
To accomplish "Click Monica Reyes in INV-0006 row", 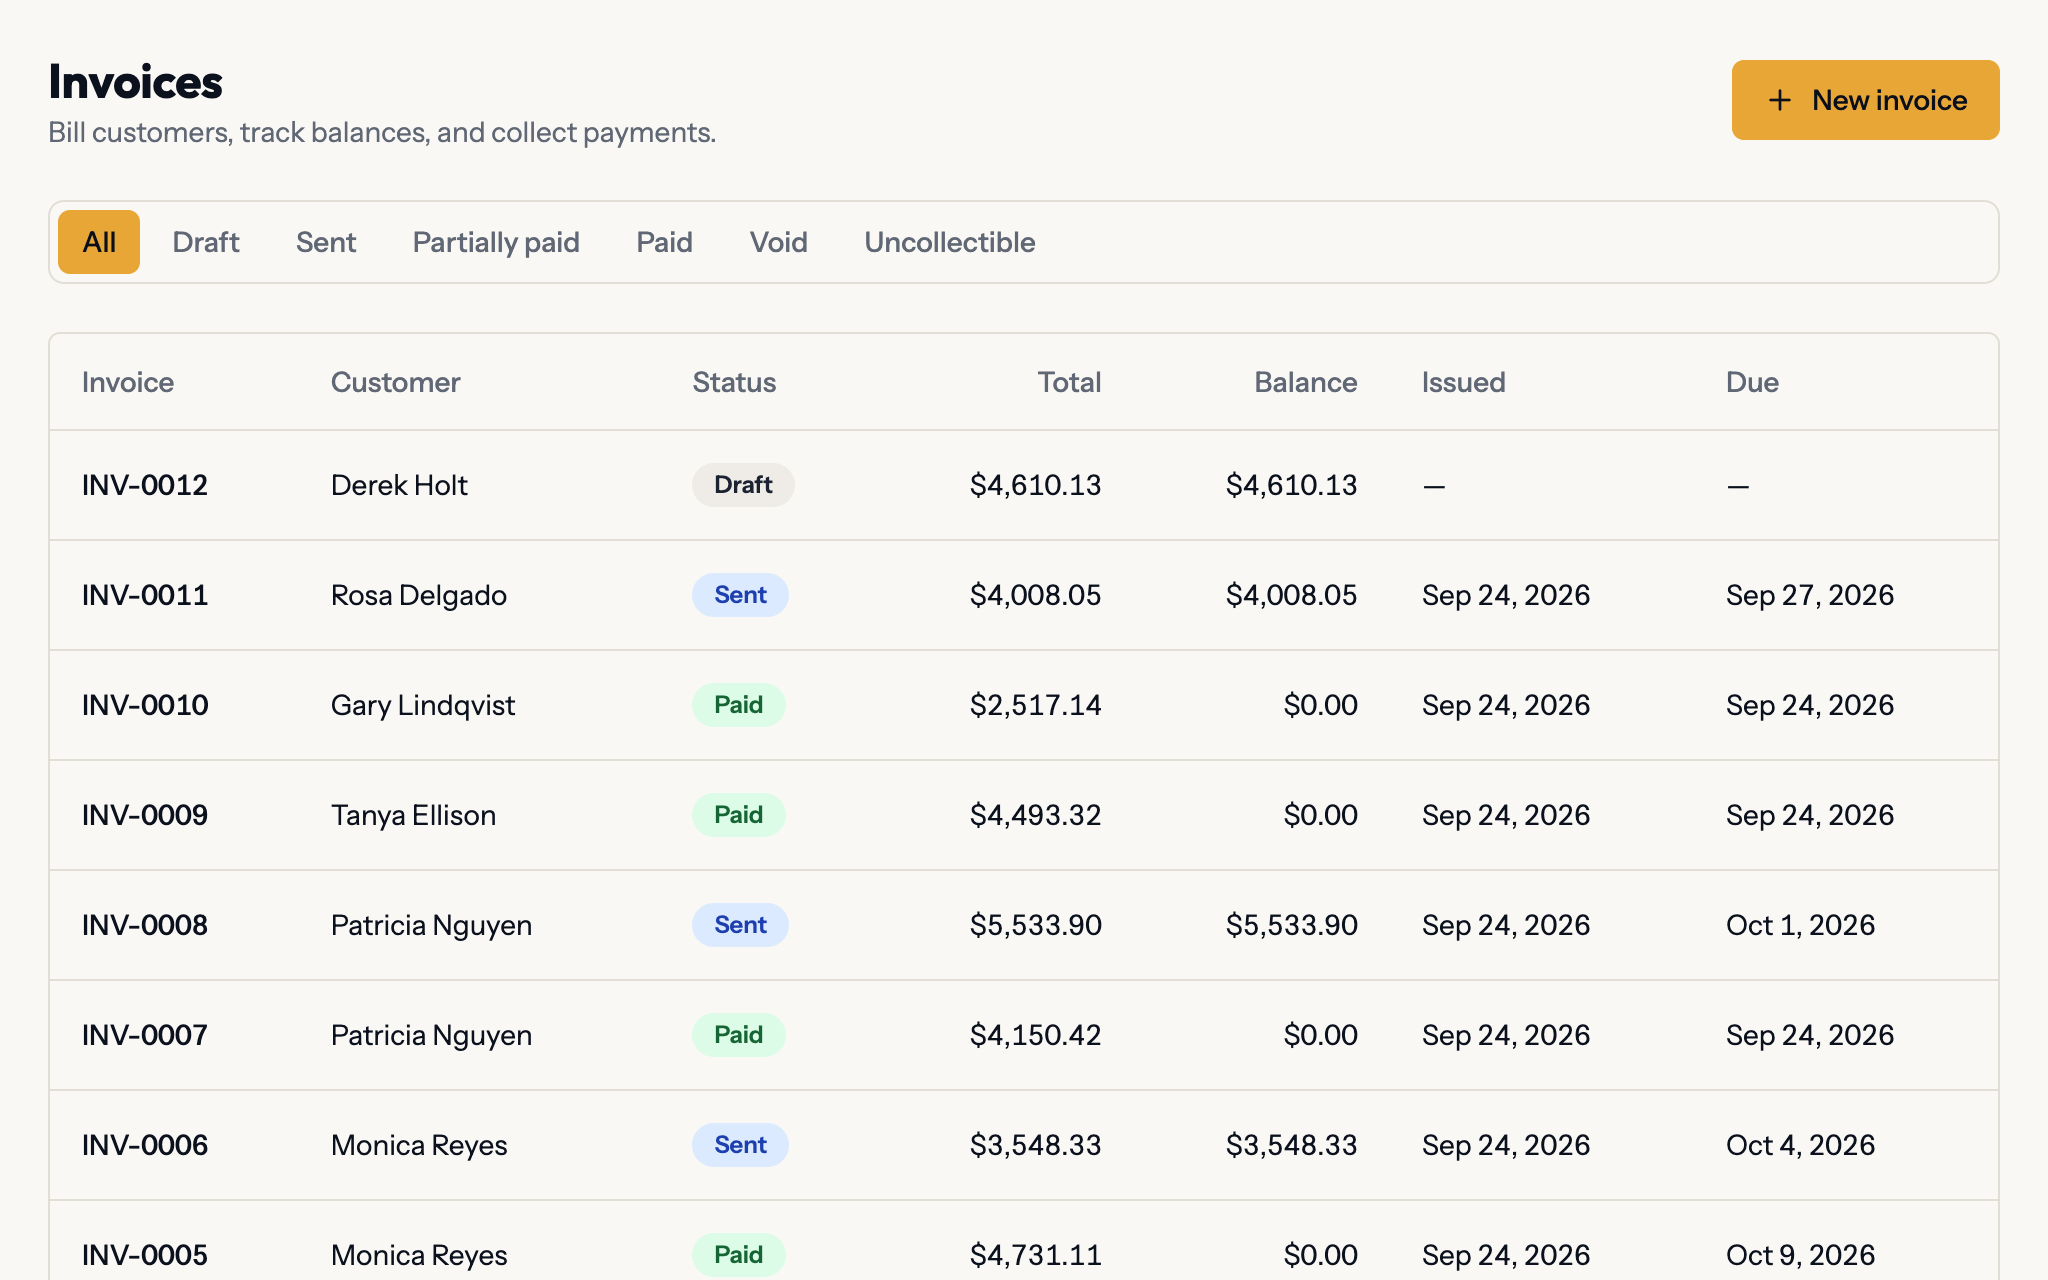I will point(419,1145).
